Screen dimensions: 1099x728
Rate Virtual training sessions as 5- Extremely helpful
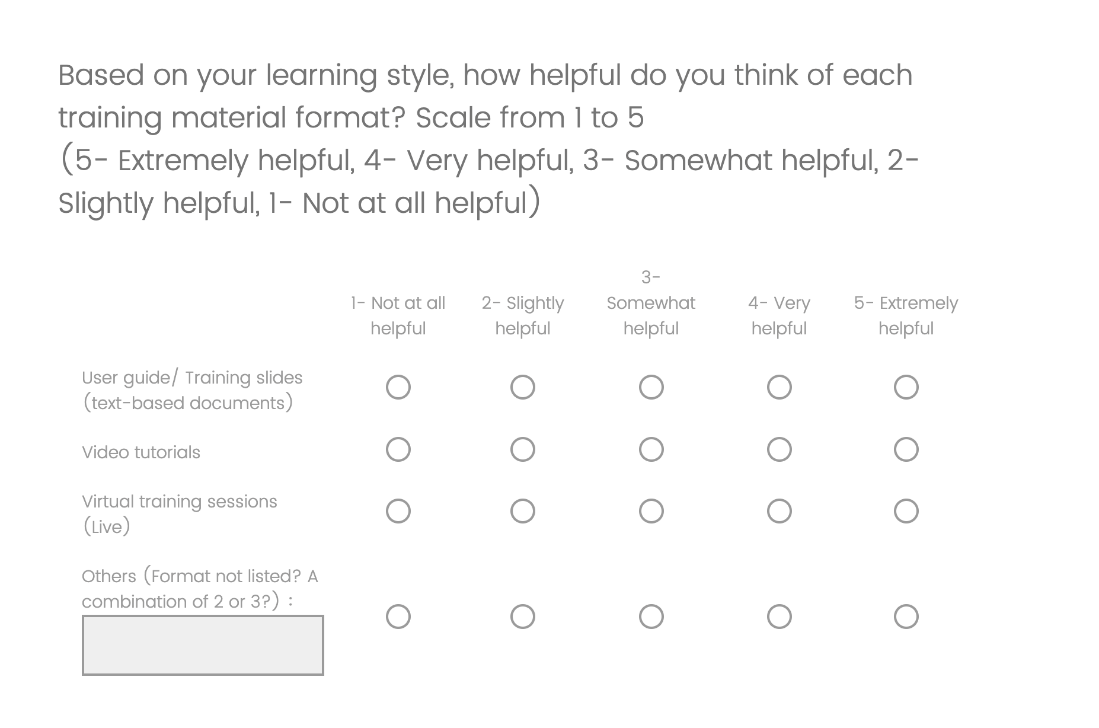pos(906,512)
